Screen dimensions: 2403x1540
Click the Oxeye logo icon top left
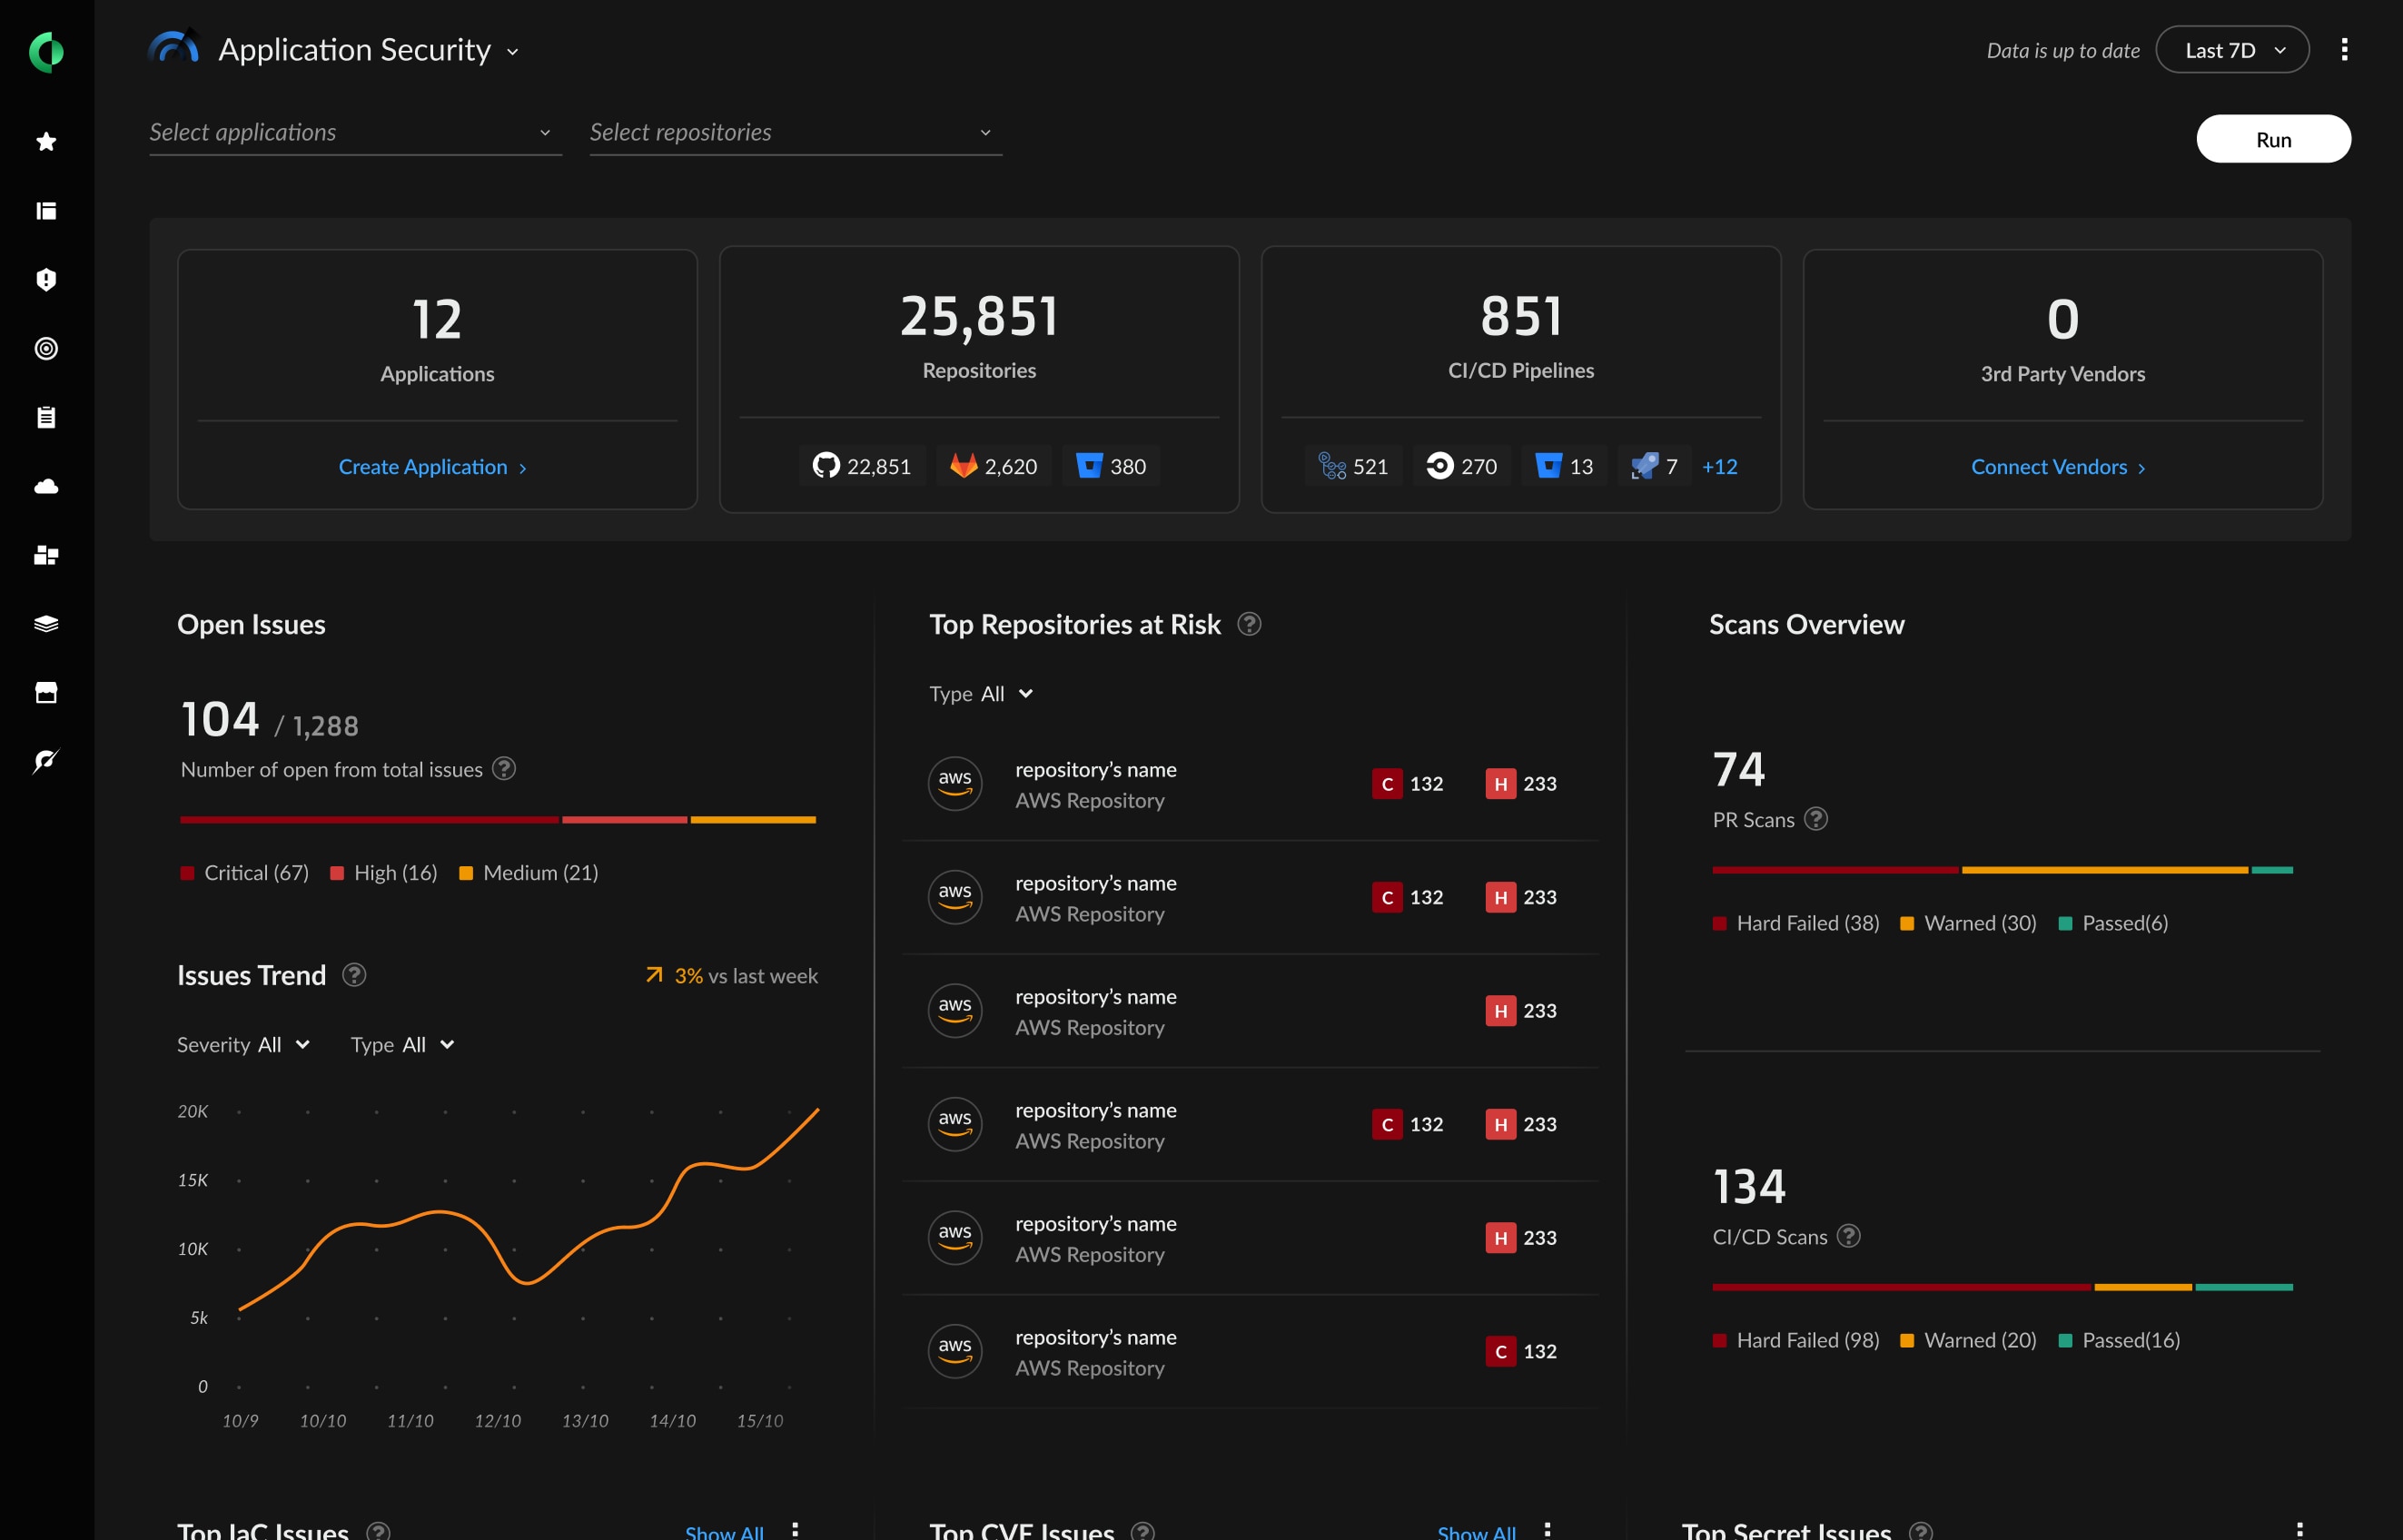(47, 47)
